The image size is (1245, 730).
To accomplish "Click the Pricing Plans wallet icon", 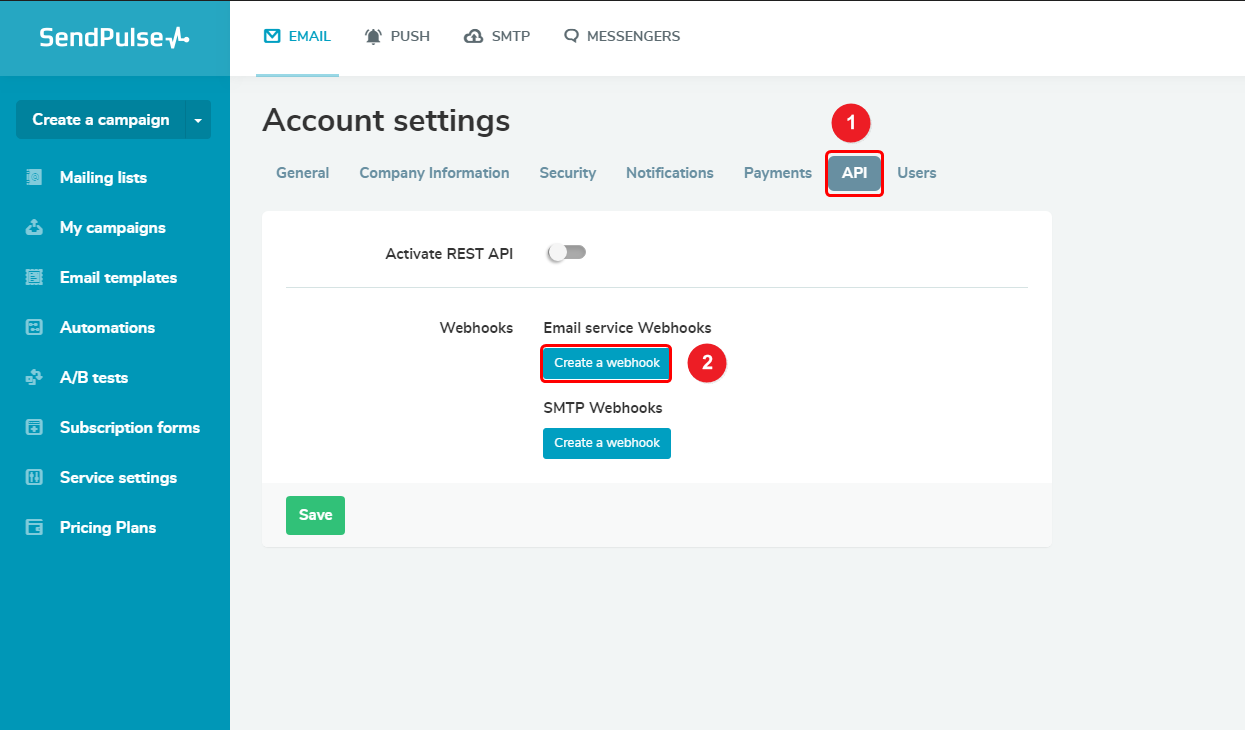I will (34, 528).
